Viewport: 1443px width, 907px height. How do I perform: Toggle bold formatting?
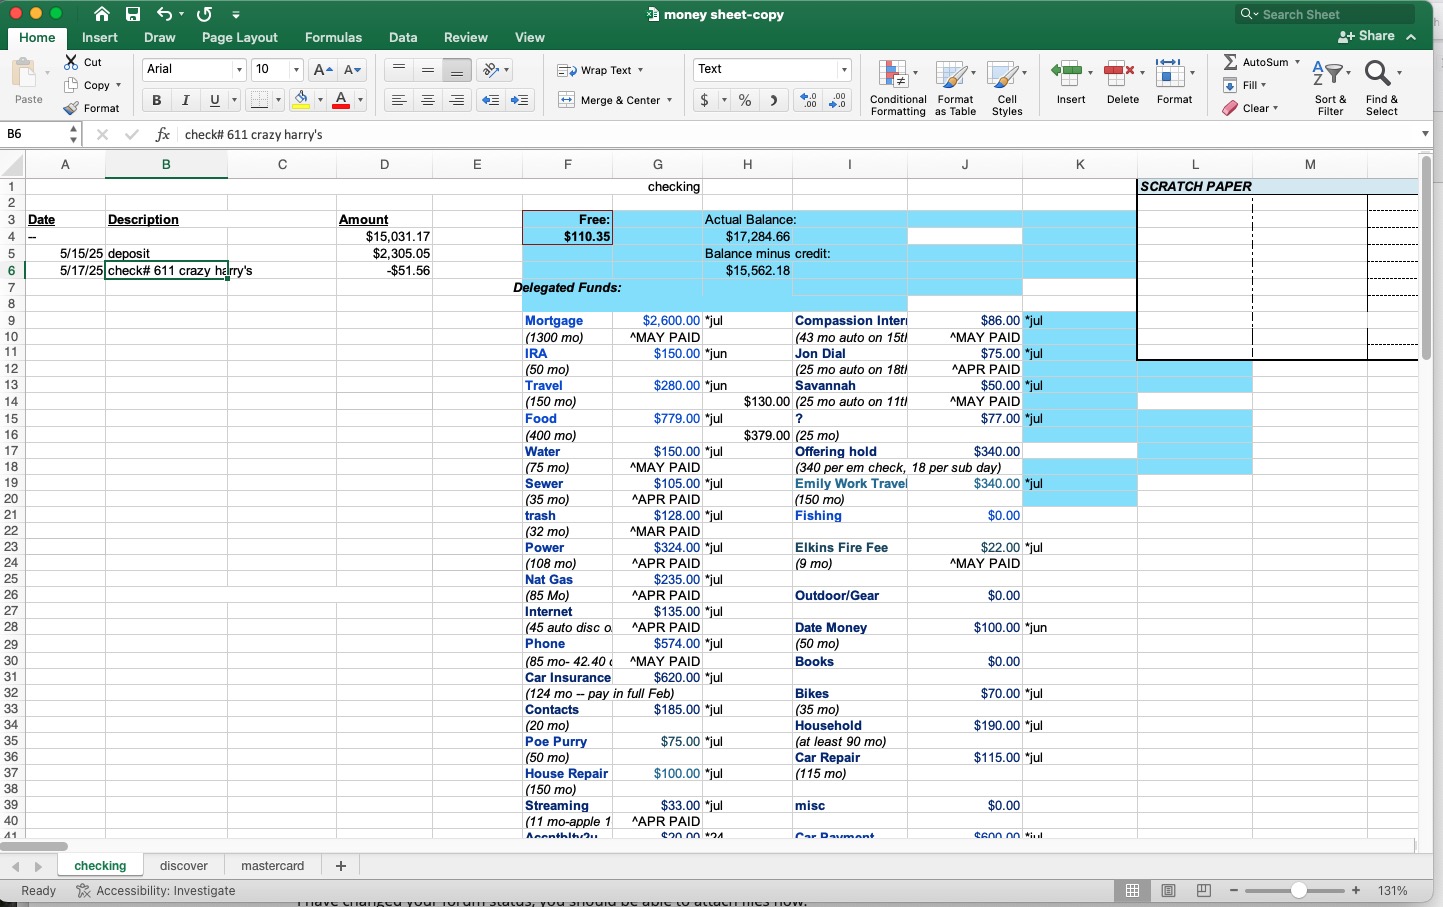(x=156, y=100)
